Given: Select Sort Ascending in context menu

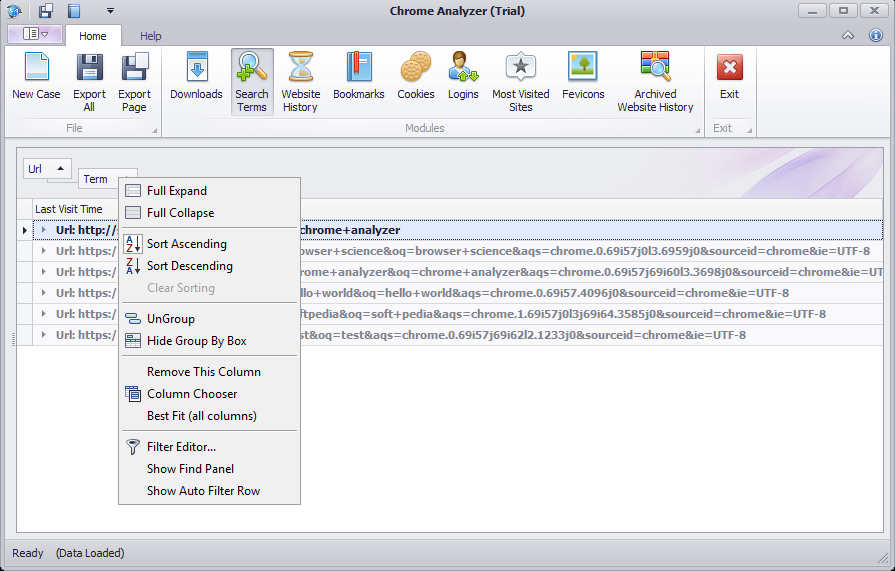Looking at the screenshot, I should coord(209,244).
